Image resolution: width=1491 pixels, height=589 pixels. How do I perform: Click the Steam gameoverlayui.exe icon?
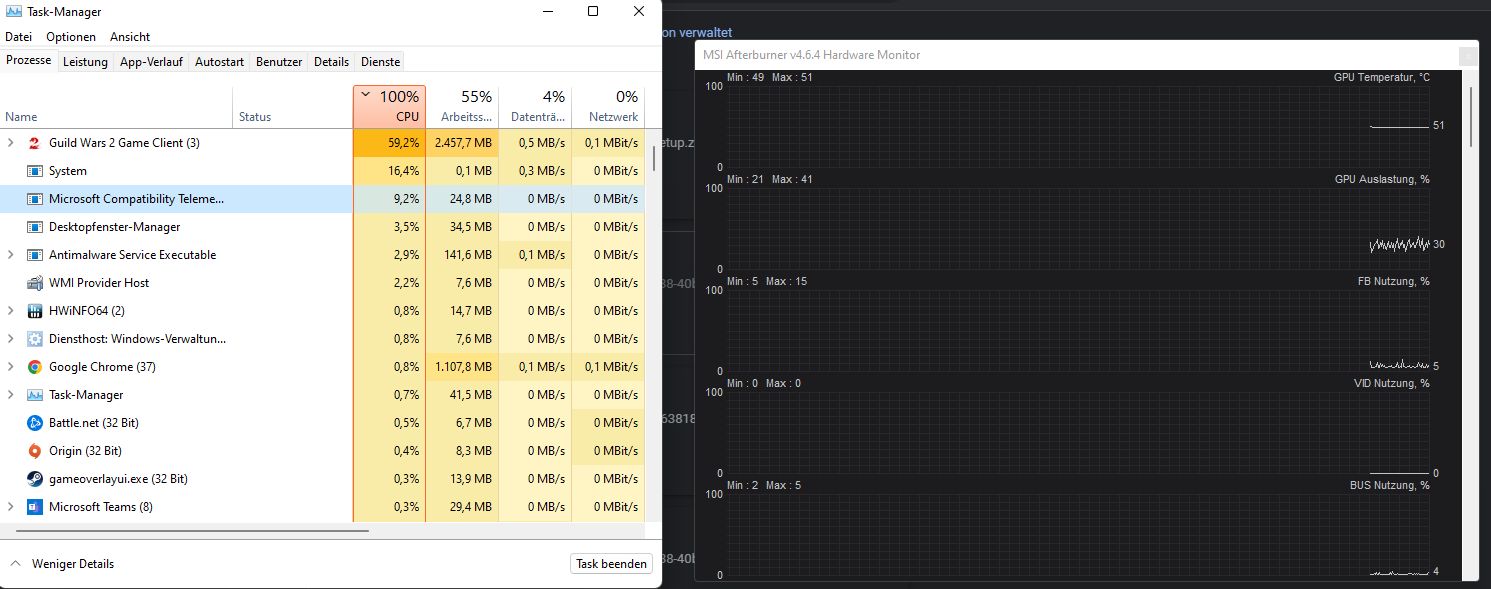click(x=34, y=479)
